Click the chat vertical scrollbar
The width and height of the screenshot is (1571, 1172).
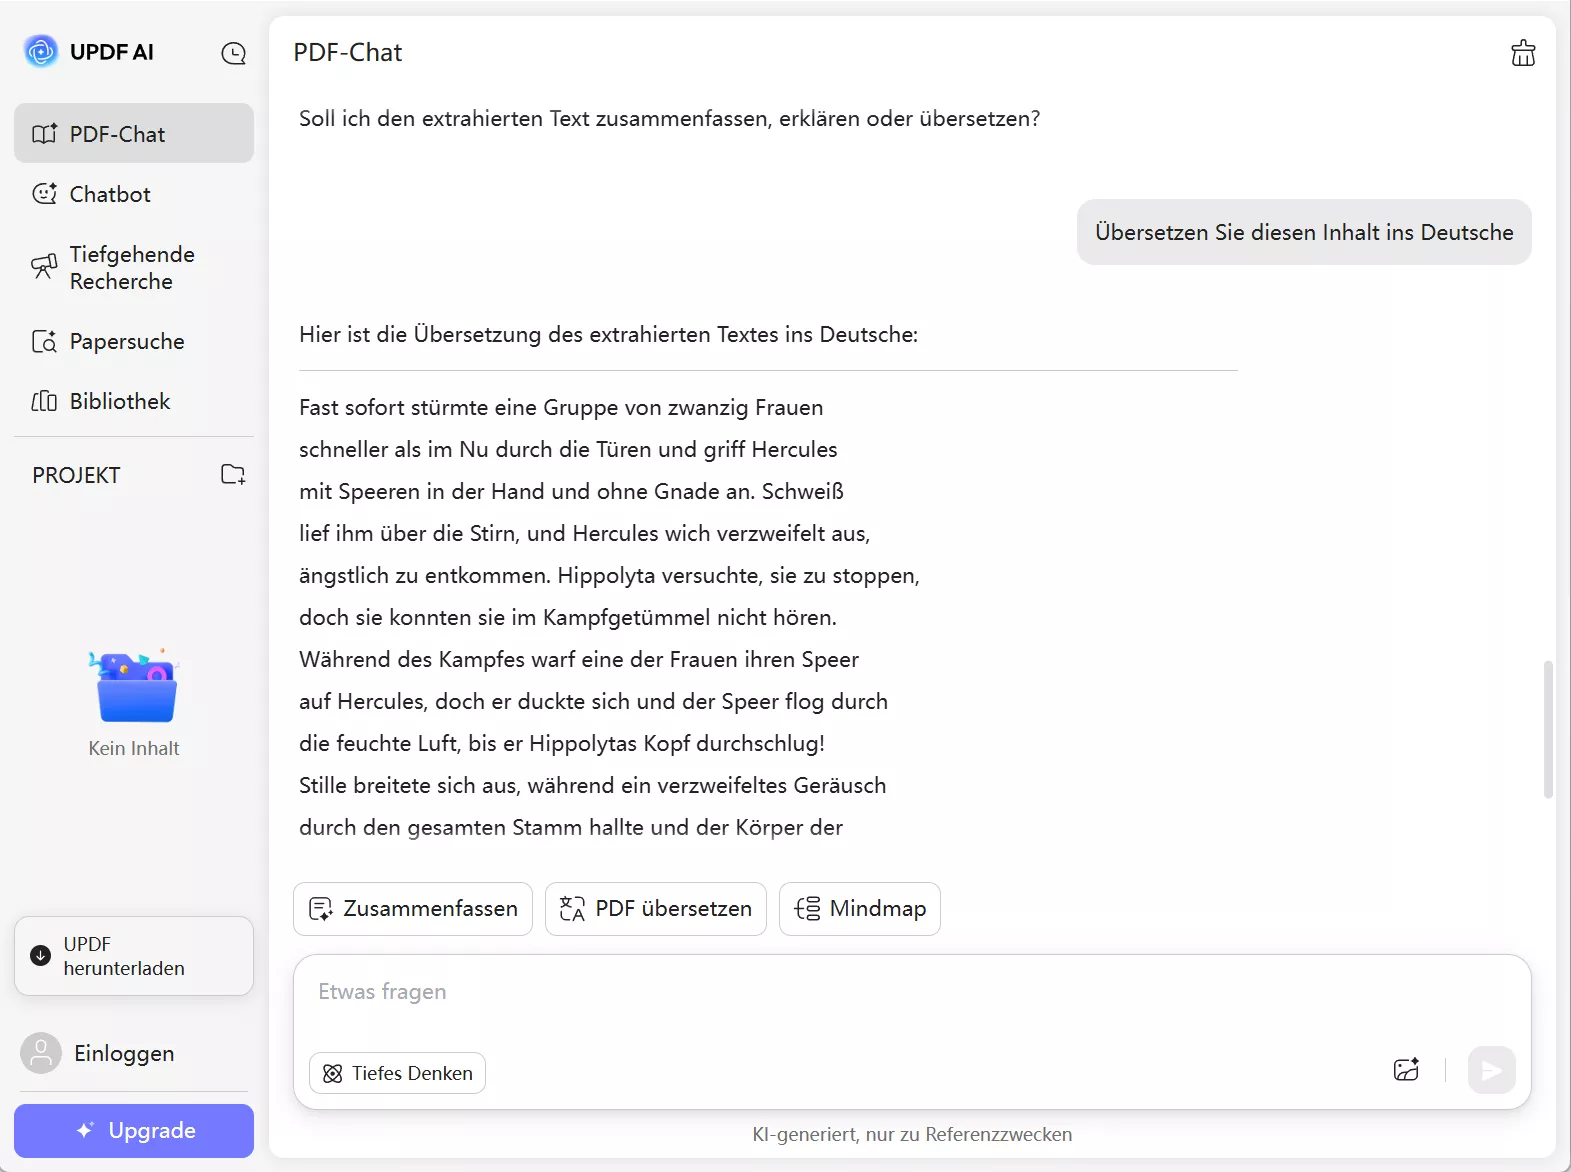click(1548, 729)
